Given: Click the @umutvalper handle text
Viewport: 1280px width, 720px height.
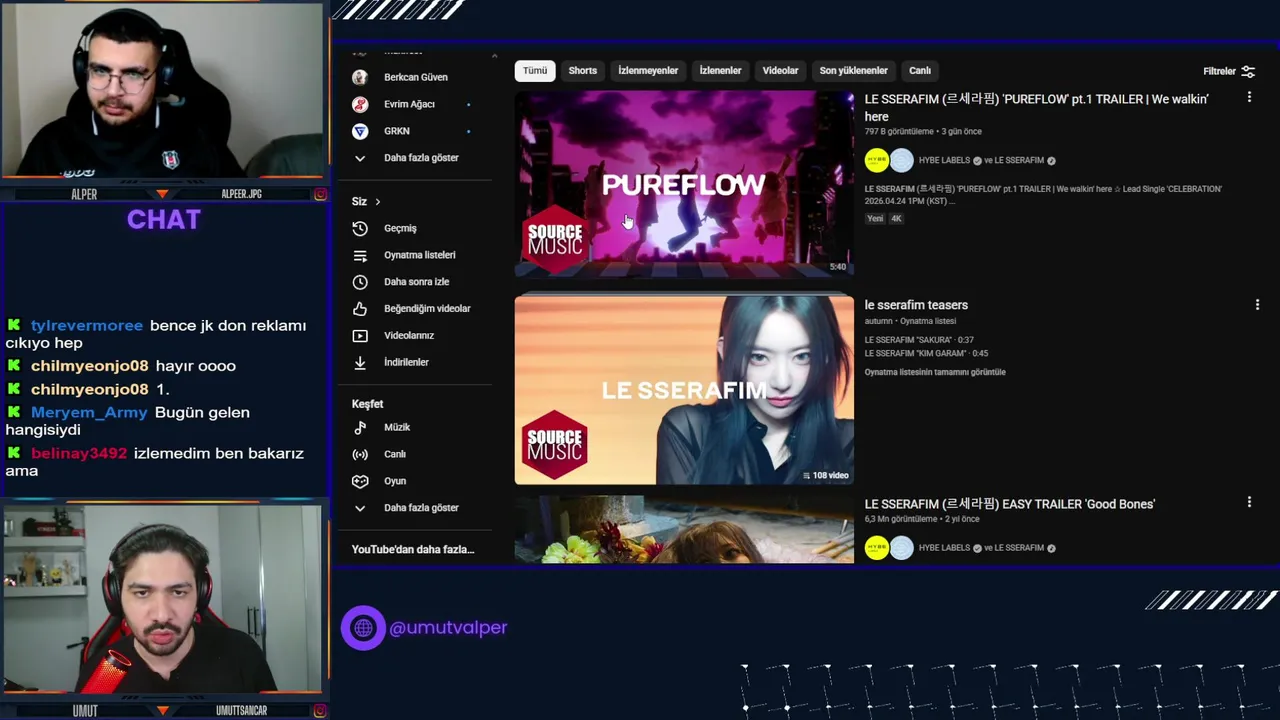Looking at the screenshot, I should pyautogui.click(x=448, y=628).
